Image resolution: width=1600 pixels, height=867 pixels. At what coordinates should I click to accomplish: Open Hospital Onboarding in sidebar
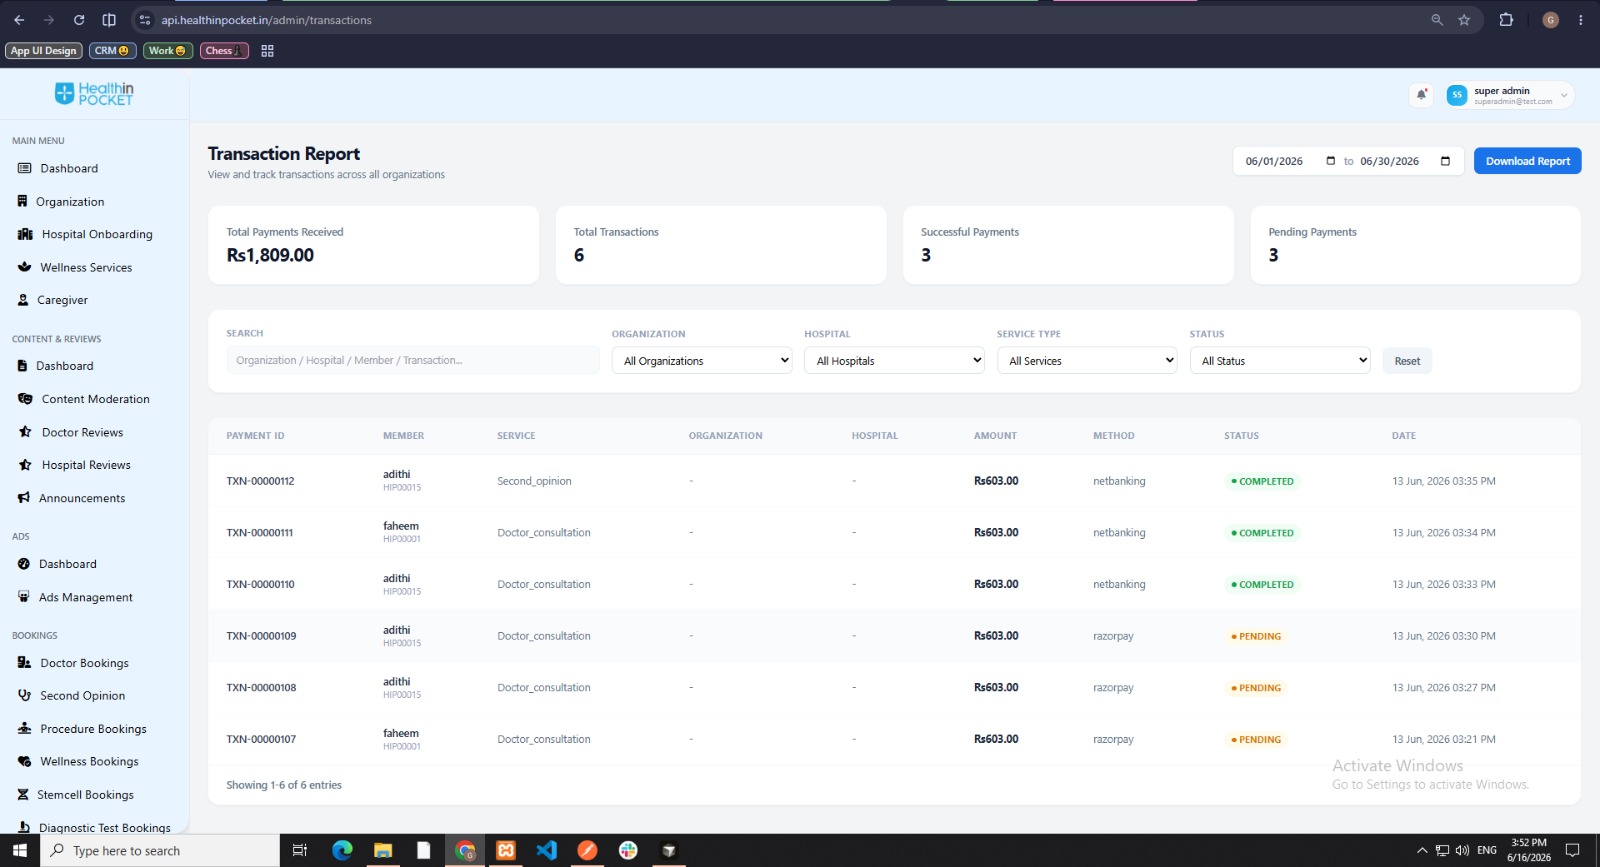click(97, 234)
